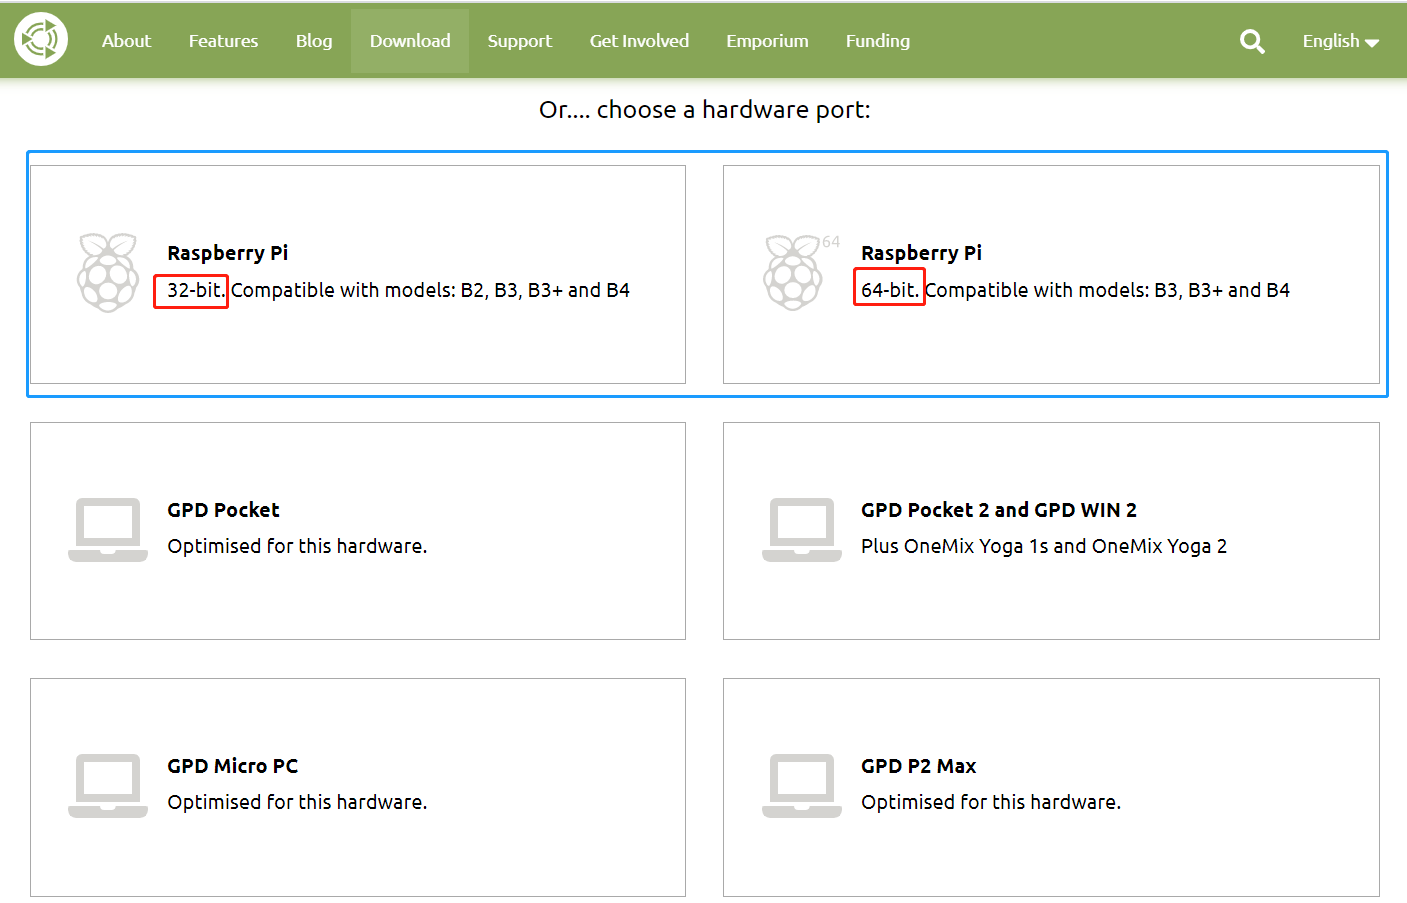Click the GPD Pocket 2 laptop icon
1407x903 pixels.
(802, 530)
